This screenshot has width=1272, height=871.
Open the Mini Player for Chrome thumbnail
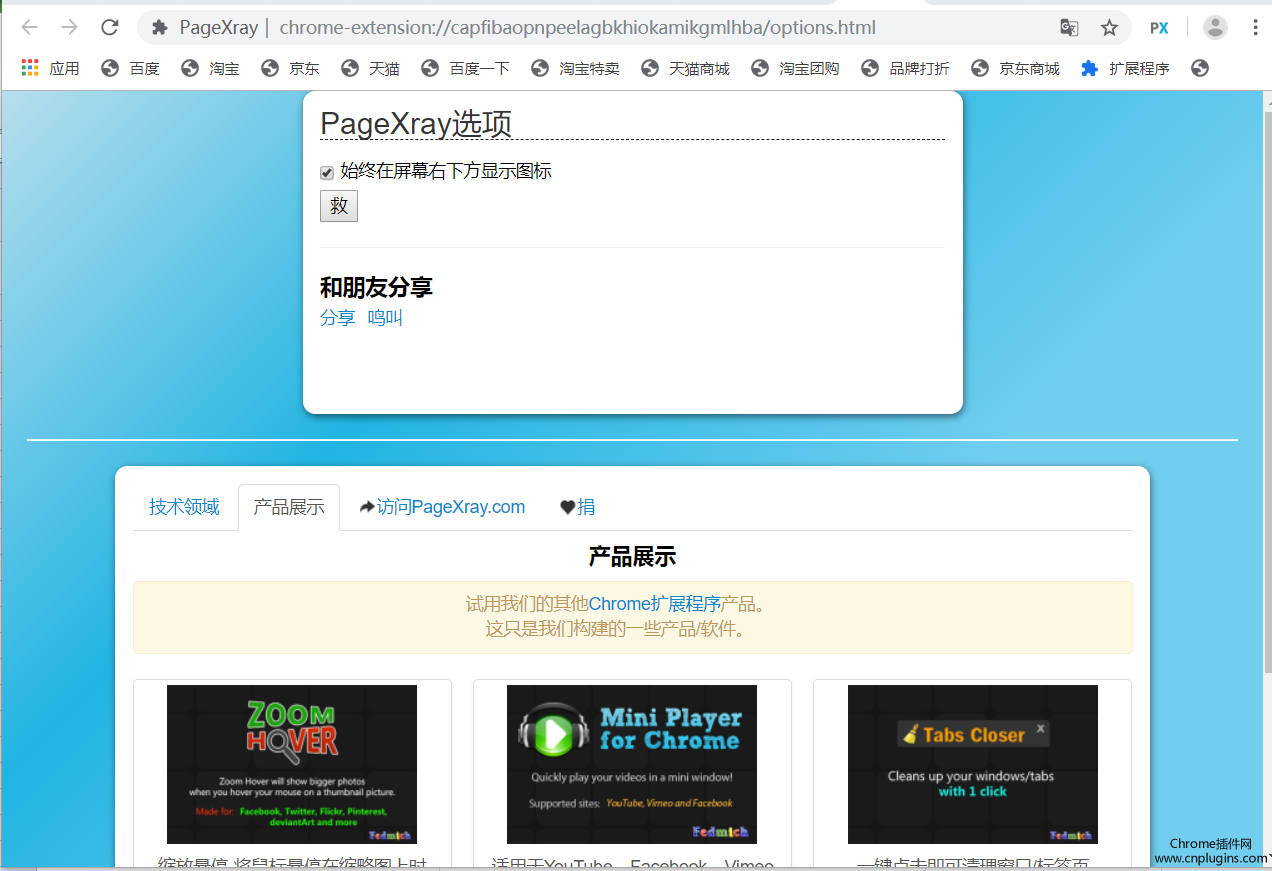tap(632, 764)
